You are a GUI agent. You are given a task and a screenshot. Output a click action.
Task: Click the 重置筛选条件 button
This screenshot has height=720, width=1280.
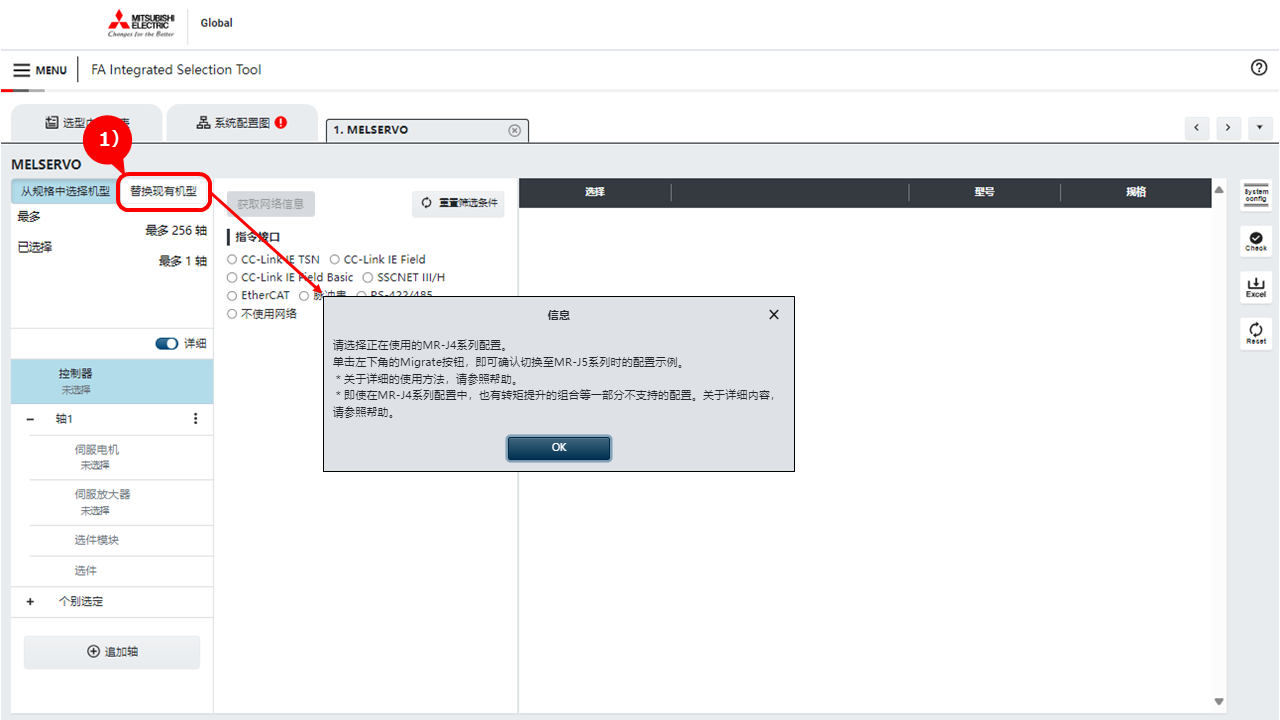459,204
